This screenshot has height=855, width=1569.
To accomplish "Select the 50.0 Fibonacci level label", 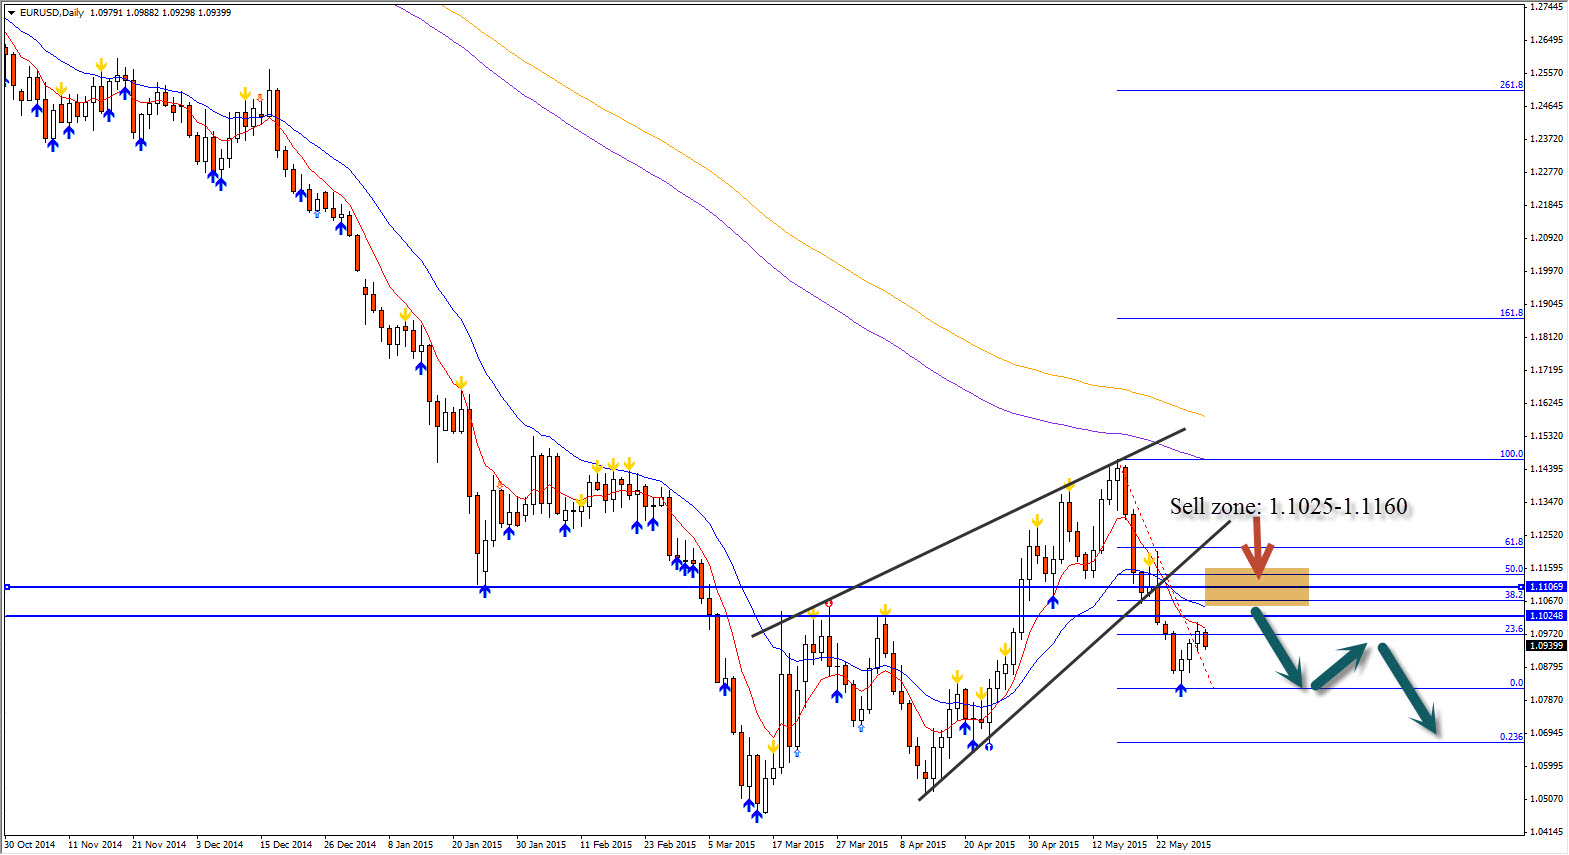I will pos(1514,569).
